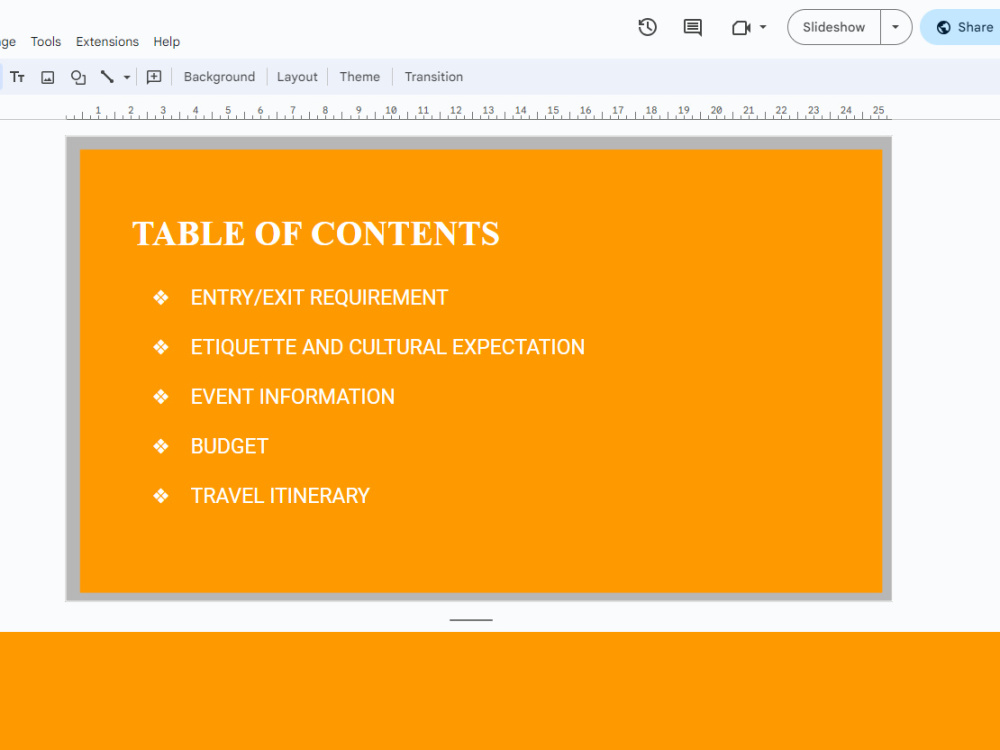The height and width of the screenshot is (750, 1000).
Task: Open version history clock icon
Action: click(x=647, y=27)
